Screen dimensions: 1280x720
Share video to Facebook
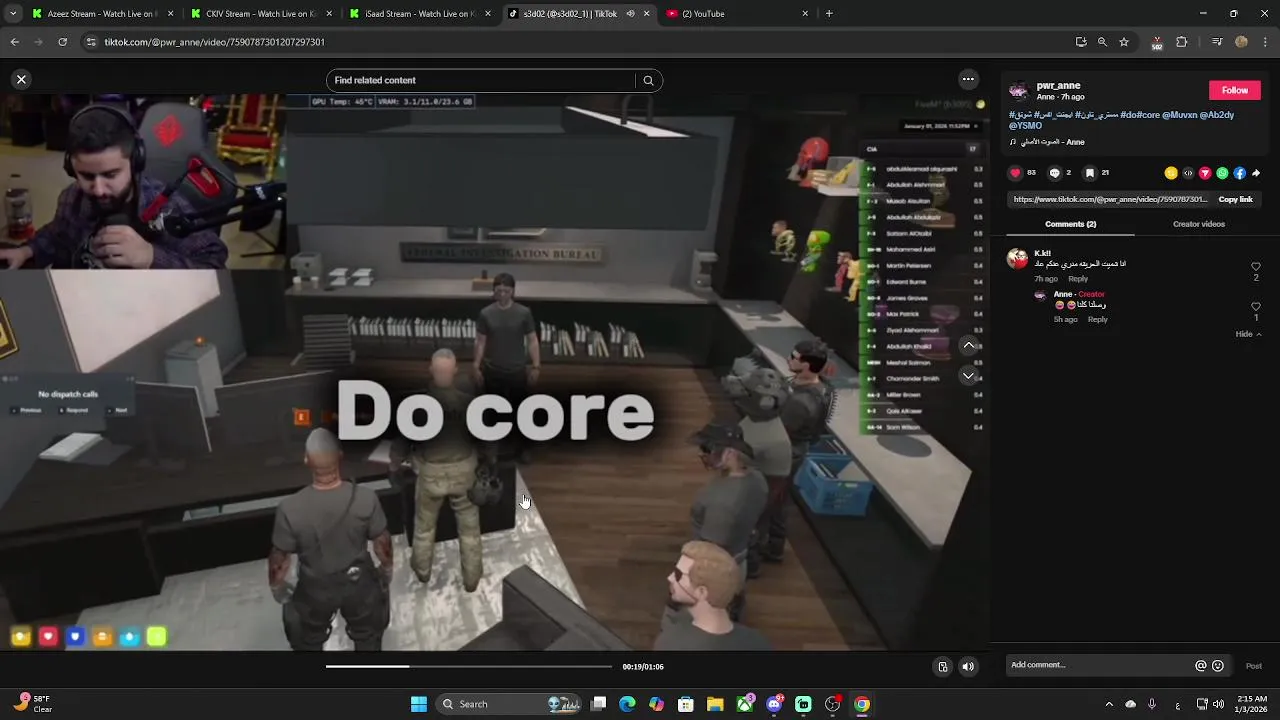(x=1239, y=173)
